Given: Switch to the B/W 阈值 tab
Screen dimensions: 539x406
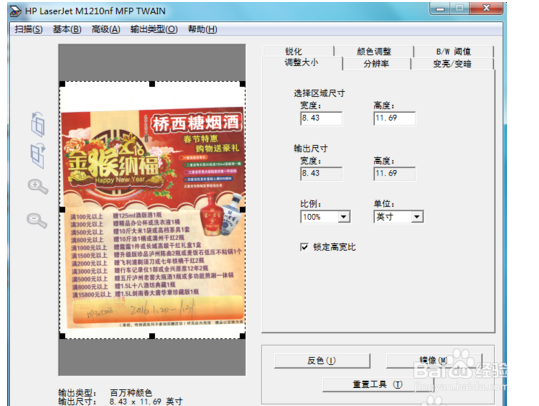Looking at the screenshot, I should (453, 51).
